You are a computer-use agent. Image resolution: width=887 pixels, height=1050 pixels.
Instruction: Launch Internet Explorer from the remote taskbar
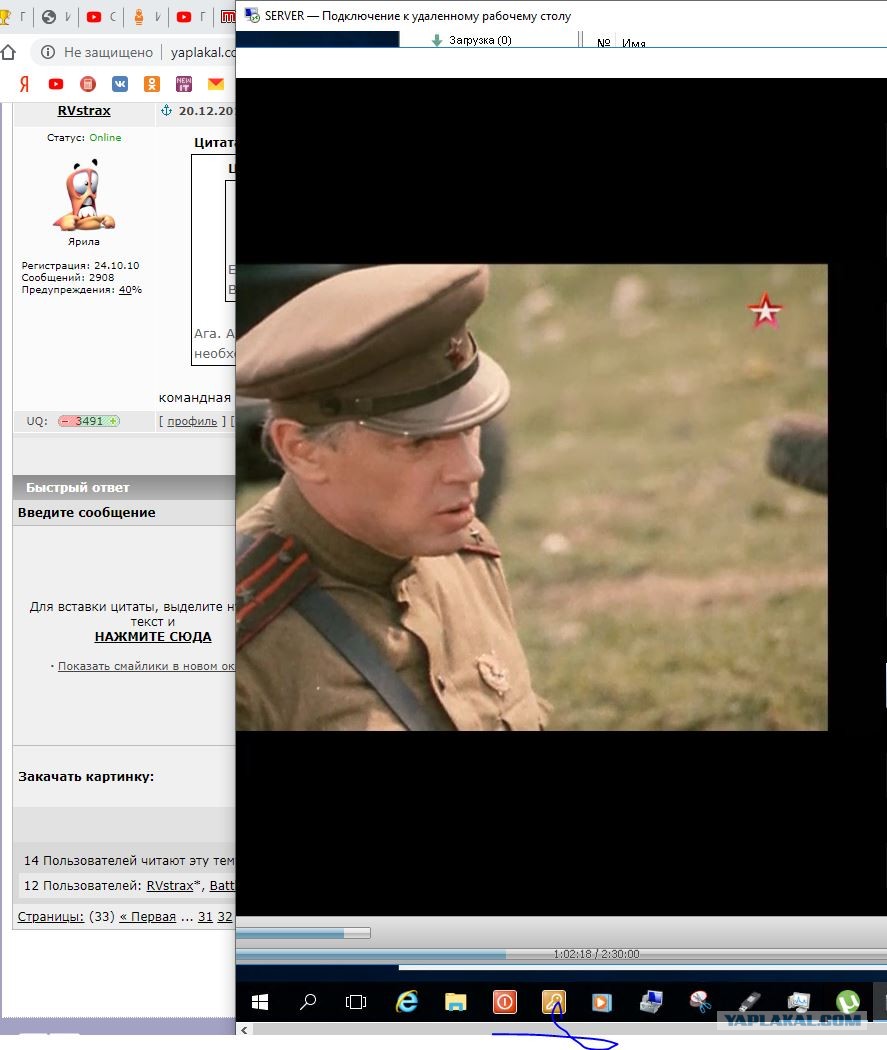(x=406, y=1002)
